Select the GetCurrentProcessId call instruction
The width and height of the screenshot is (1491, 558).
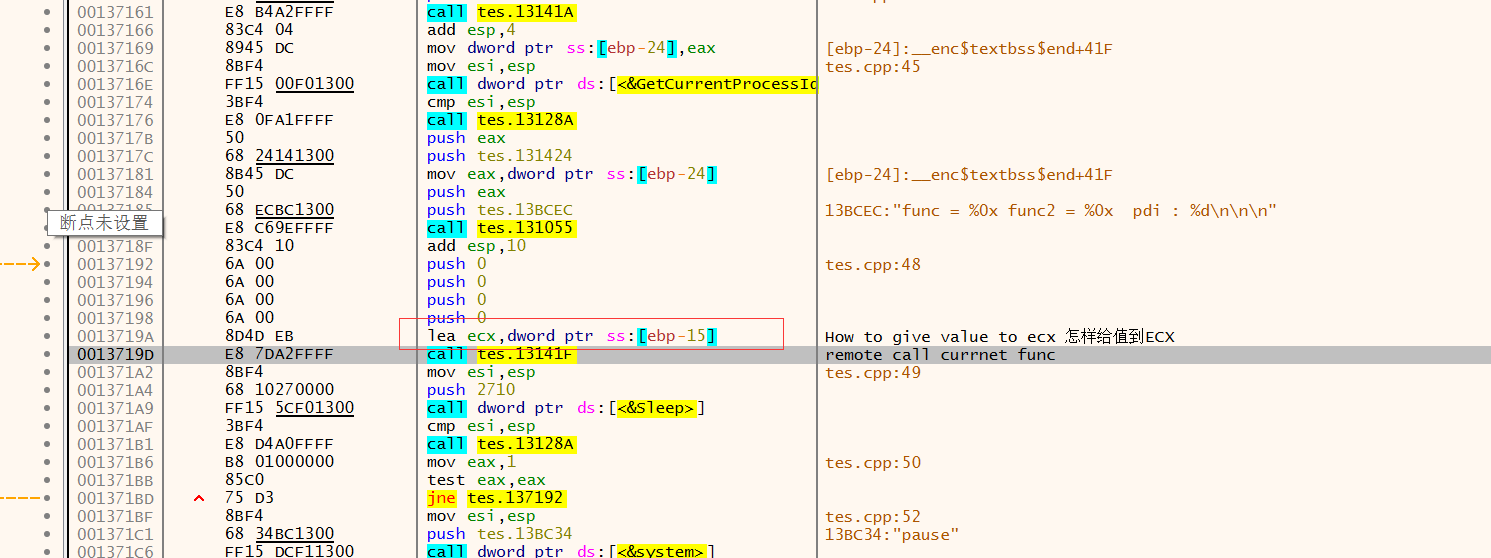[x=621, y=84]
